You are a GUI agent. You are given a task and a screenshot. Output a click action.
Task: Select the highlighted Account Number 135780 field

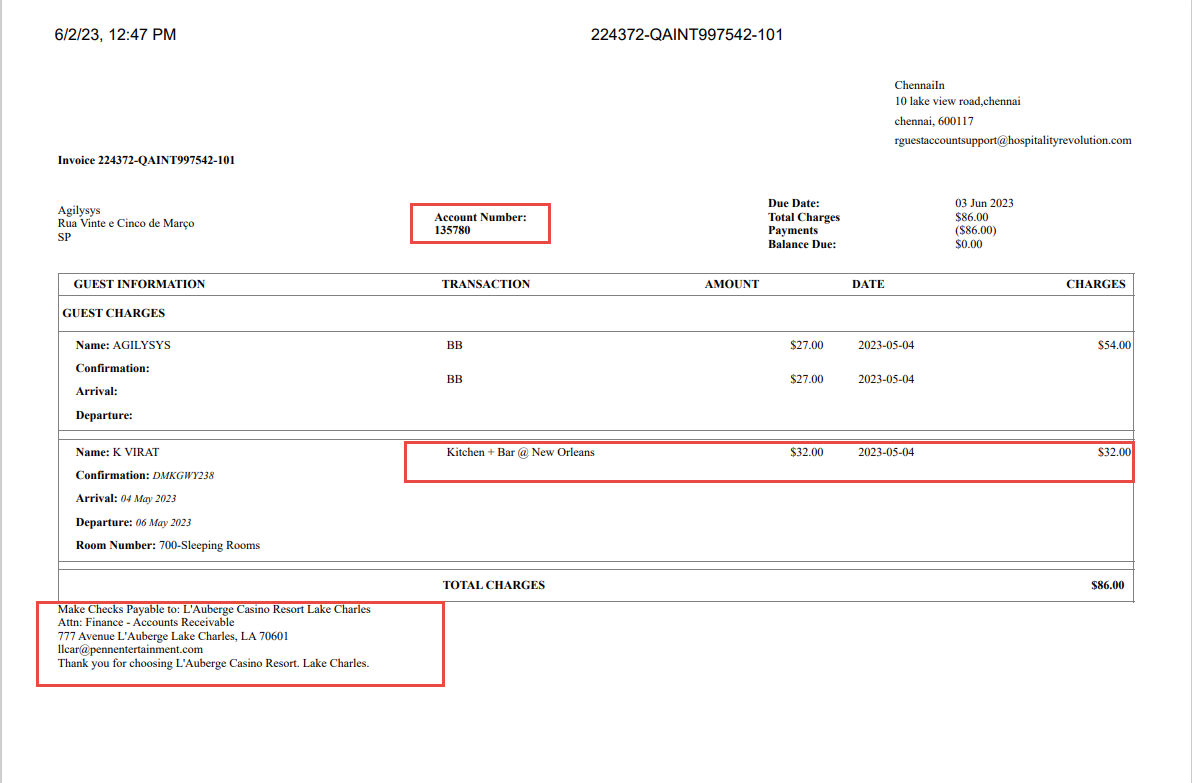(x=479, y=222)
